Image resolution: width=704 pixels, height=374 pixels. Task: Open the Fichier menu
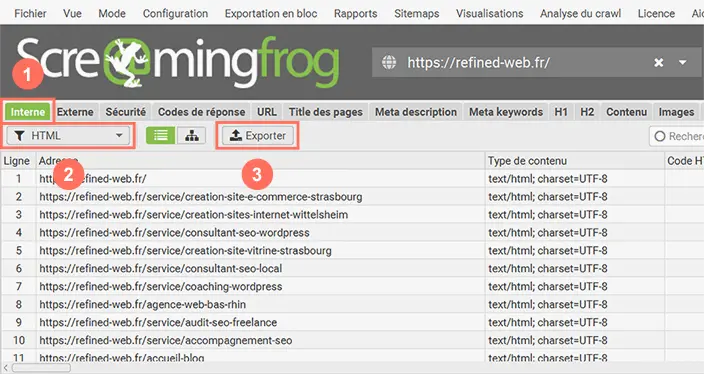(x=30, y=13)
